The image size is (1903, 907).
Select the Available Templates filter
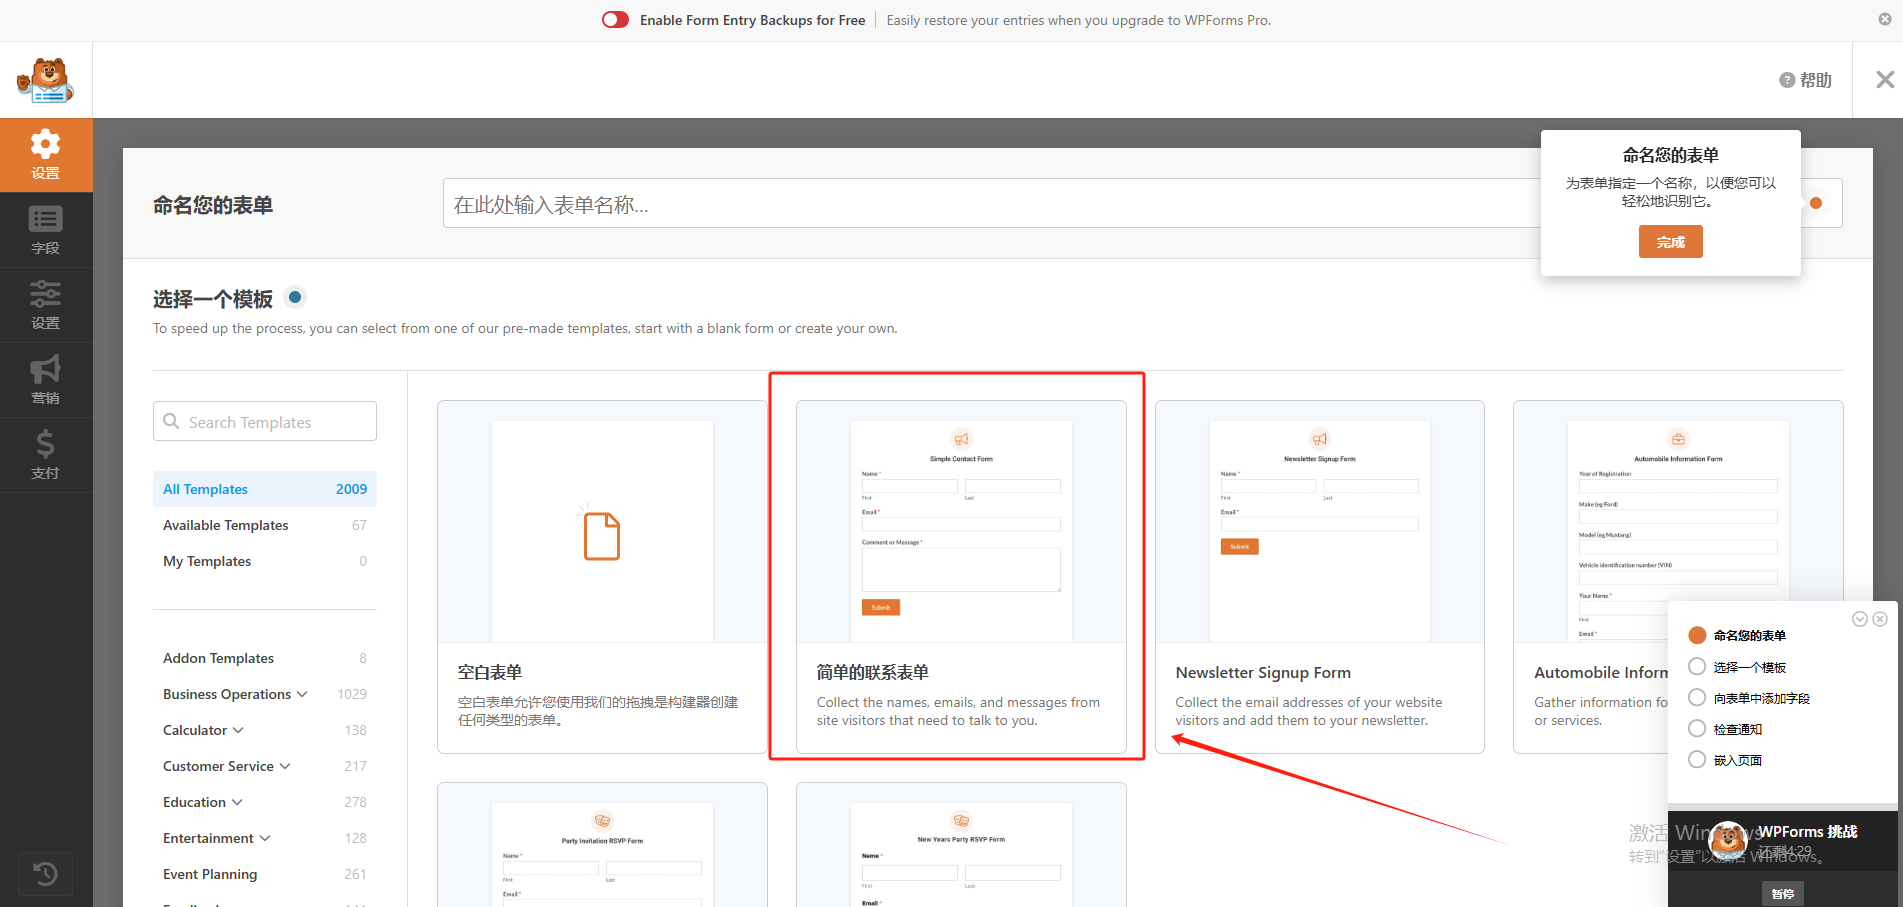225,524
